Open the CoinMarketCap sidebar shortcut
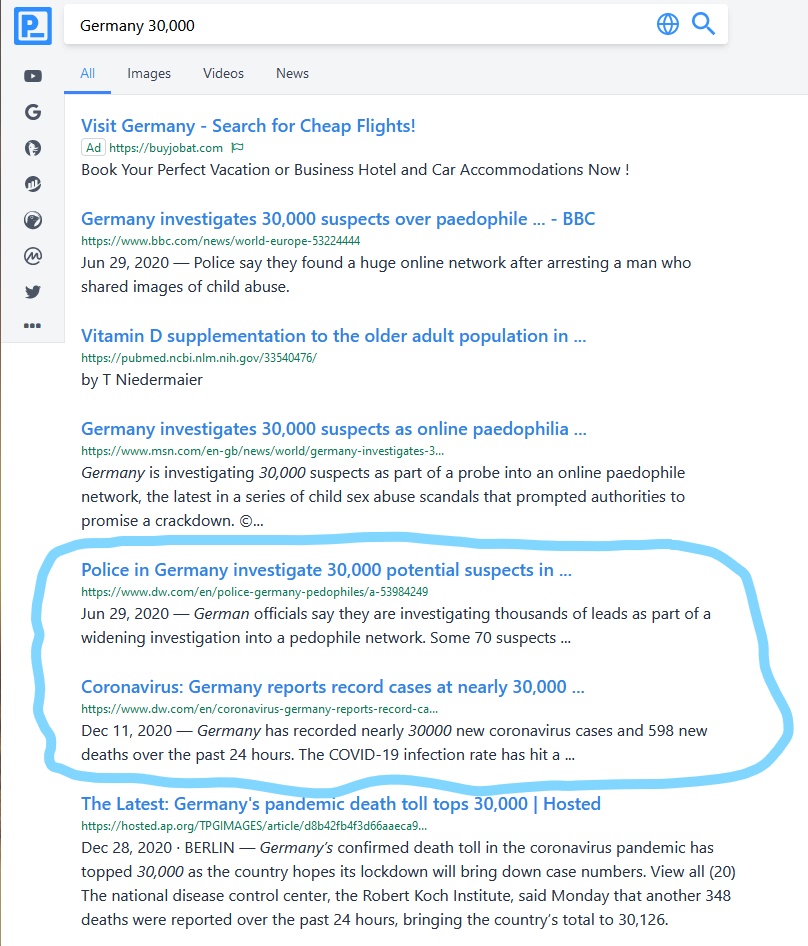This screenshot has height=946, width=808. point(33,256)
